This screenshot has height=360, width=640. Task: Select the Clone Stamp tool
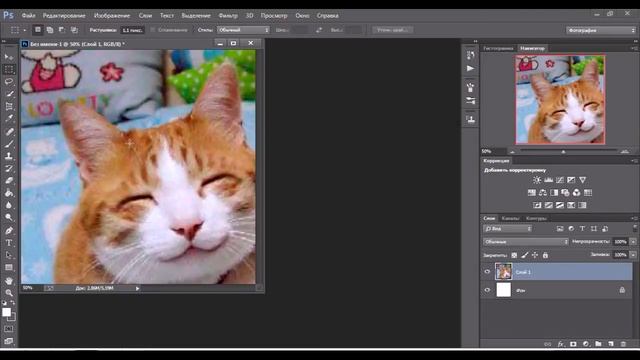click(x=9, y=156)
